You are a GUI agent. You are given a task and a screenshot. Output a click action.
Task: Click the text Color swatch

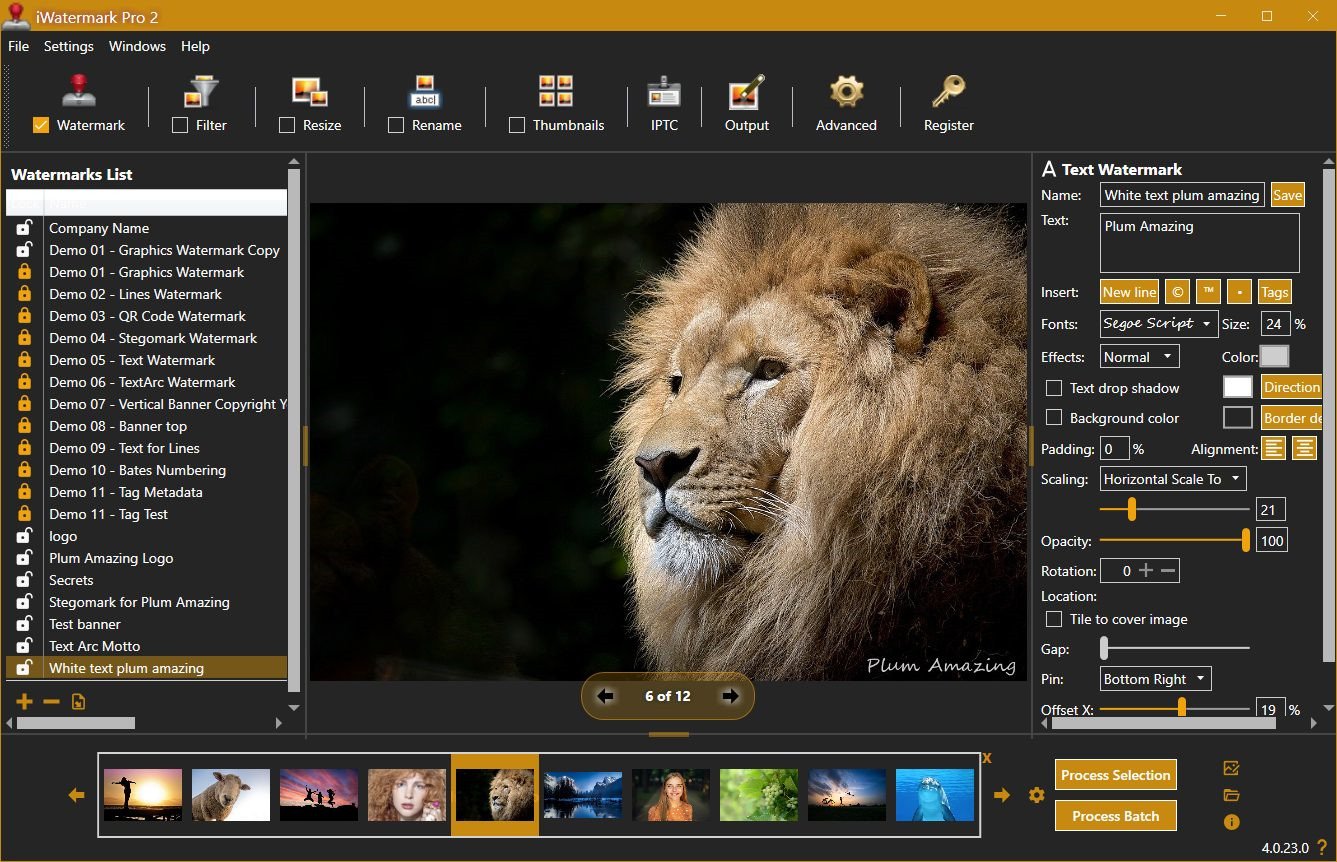1274,357
